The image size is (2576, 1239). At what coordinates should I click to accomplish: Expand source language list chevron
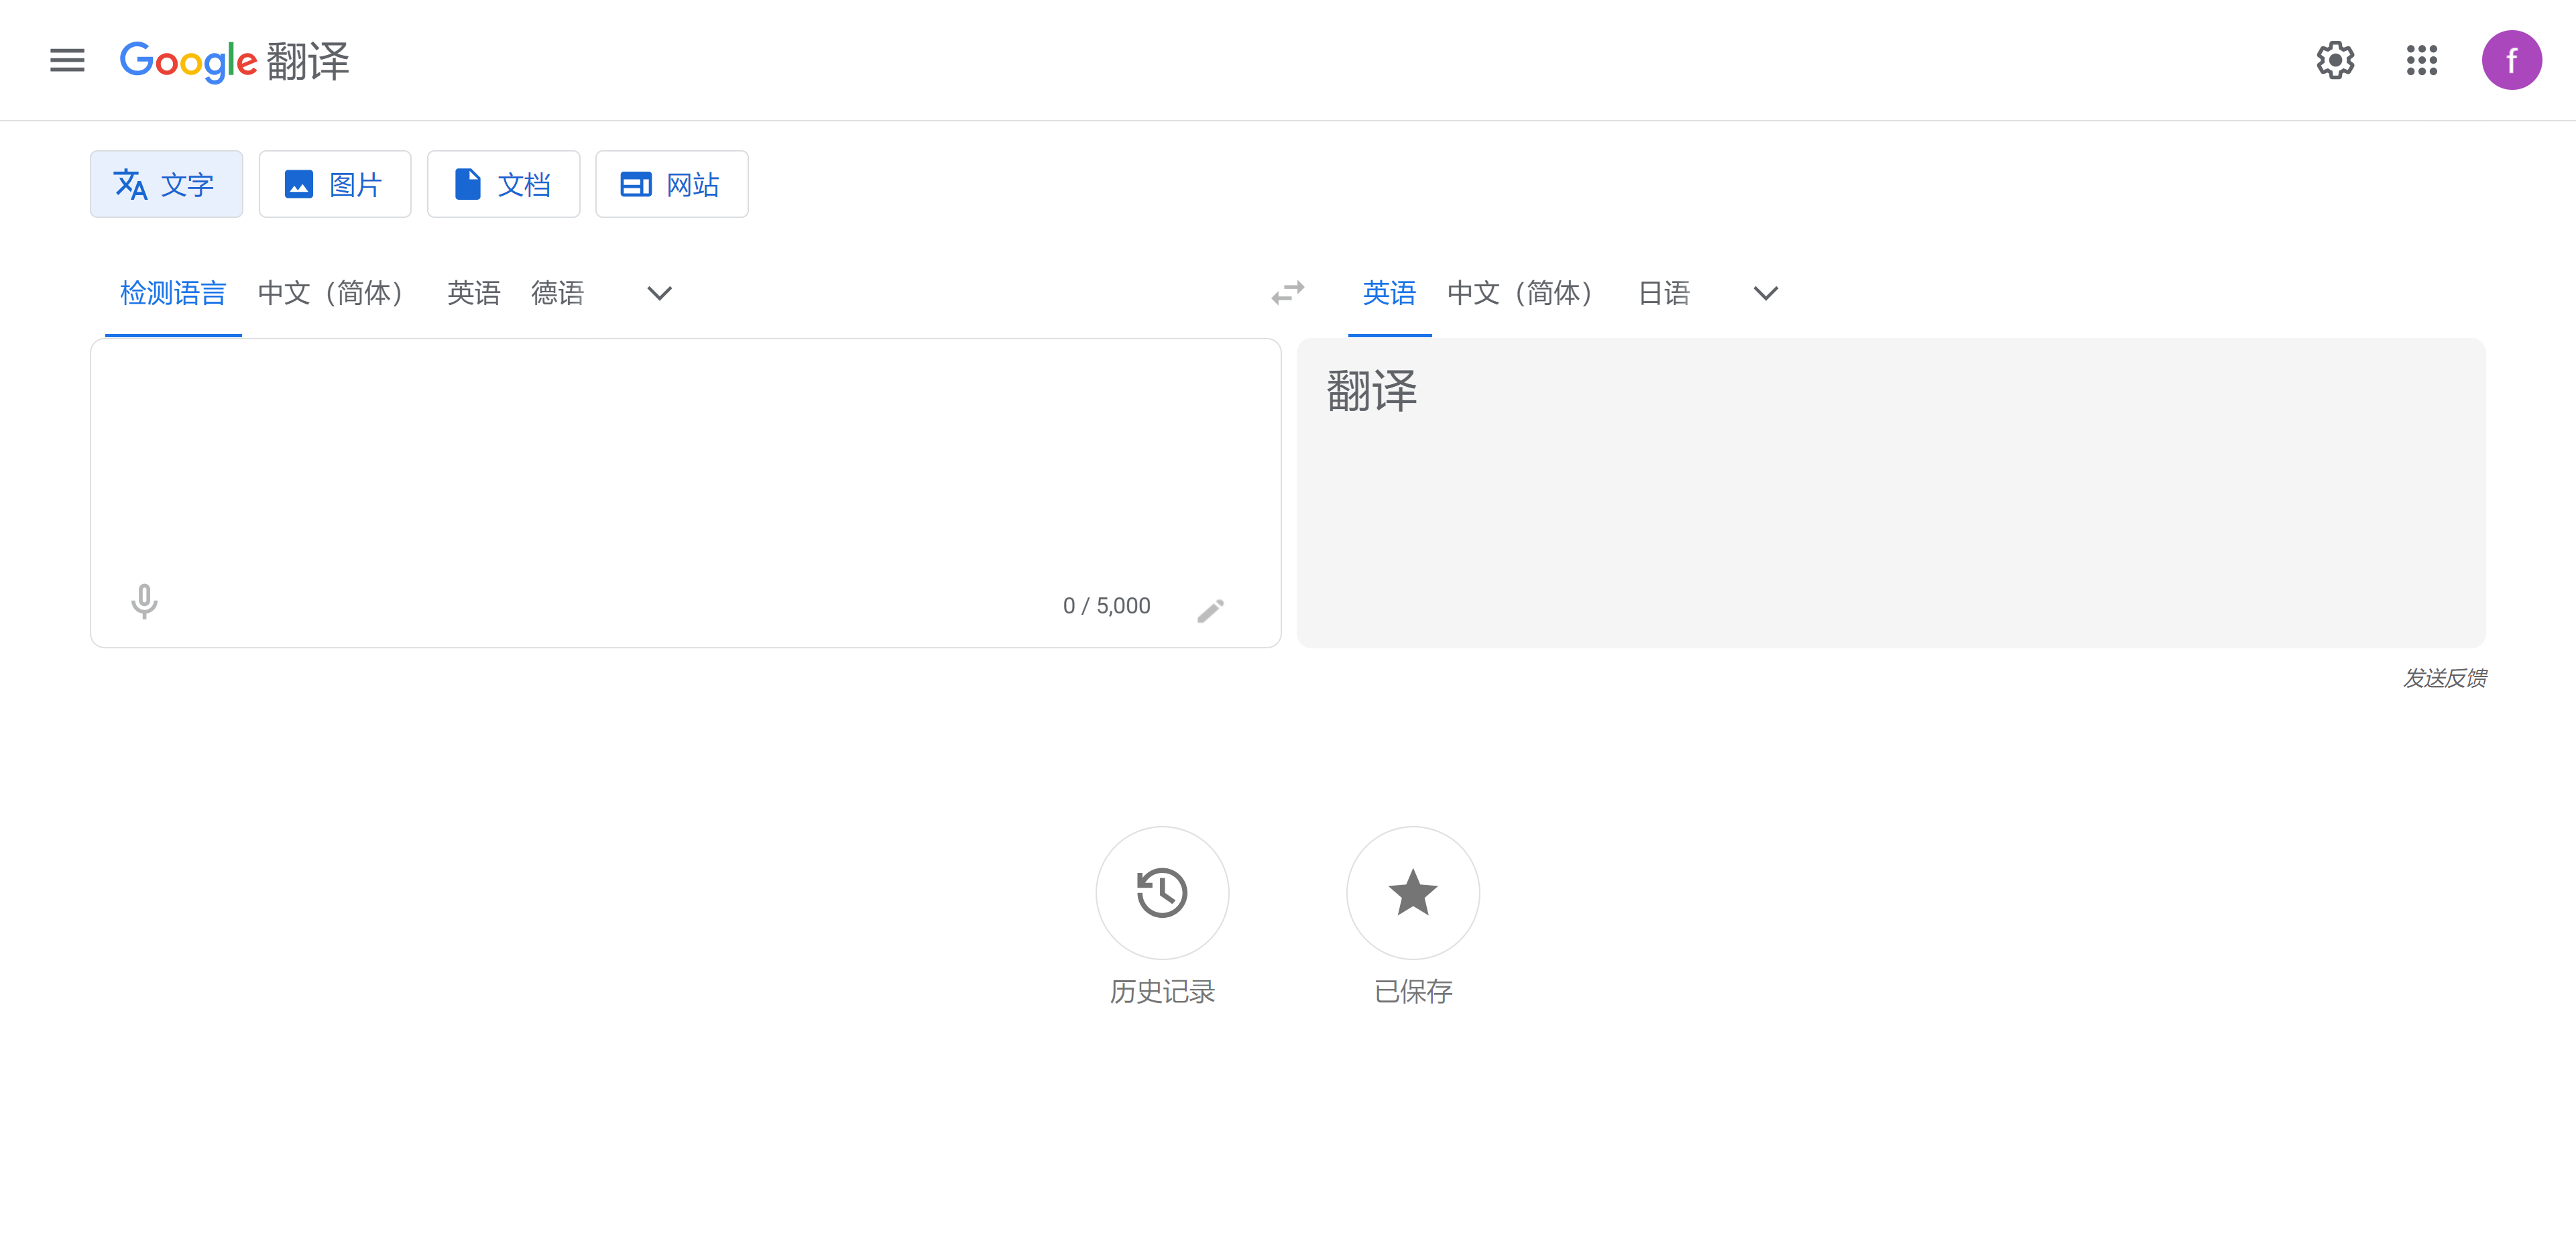coord(659,293)
